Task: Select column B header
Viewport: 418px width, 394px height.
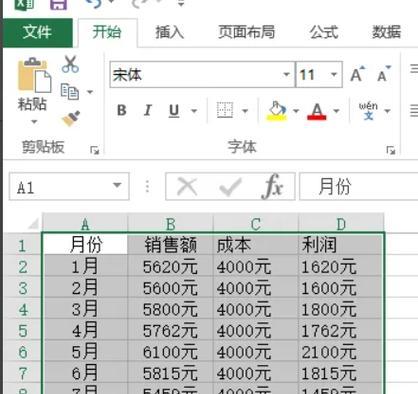Action: (170, 224)
